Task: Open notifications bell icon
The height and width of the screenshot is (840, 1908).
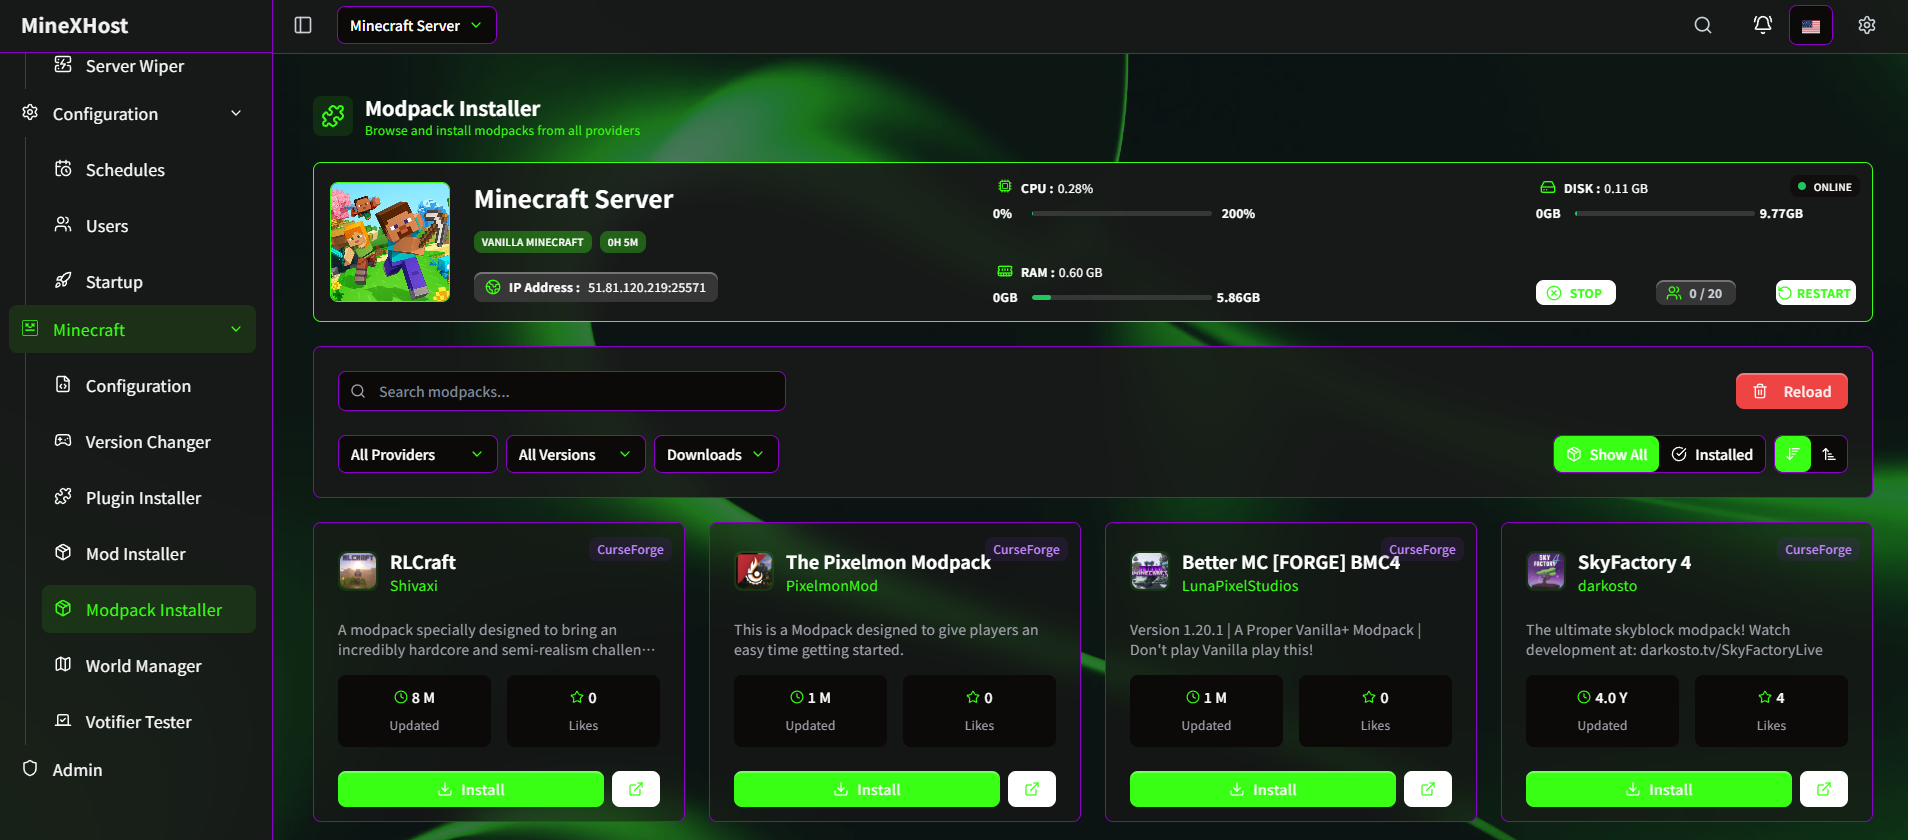Action: pos(1763,25)
